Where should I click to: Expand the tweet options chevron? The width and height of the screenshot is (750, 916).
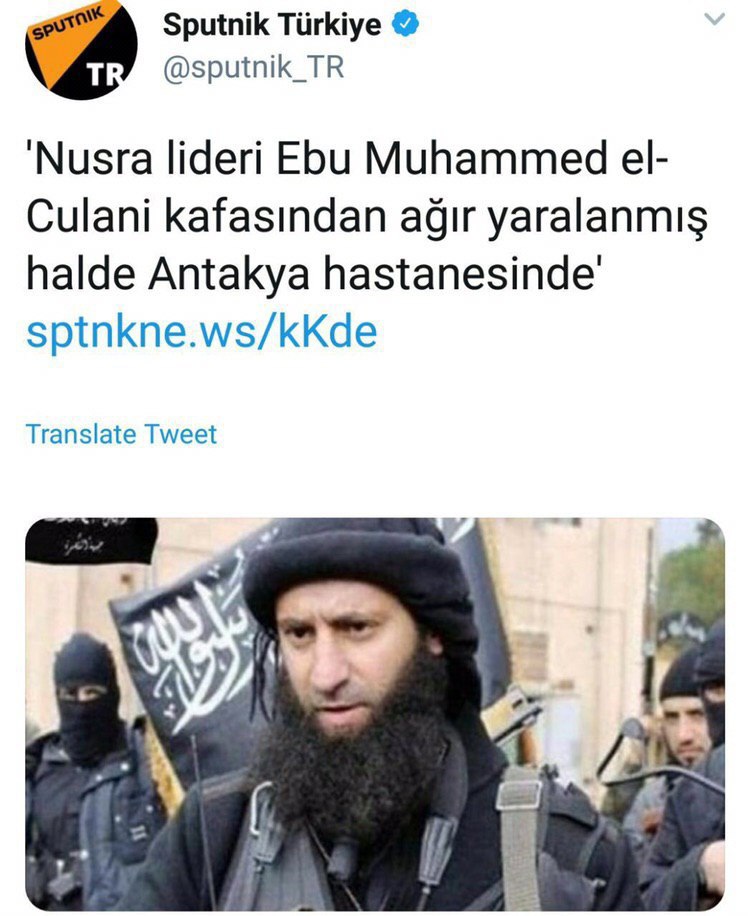click(714, 19)
